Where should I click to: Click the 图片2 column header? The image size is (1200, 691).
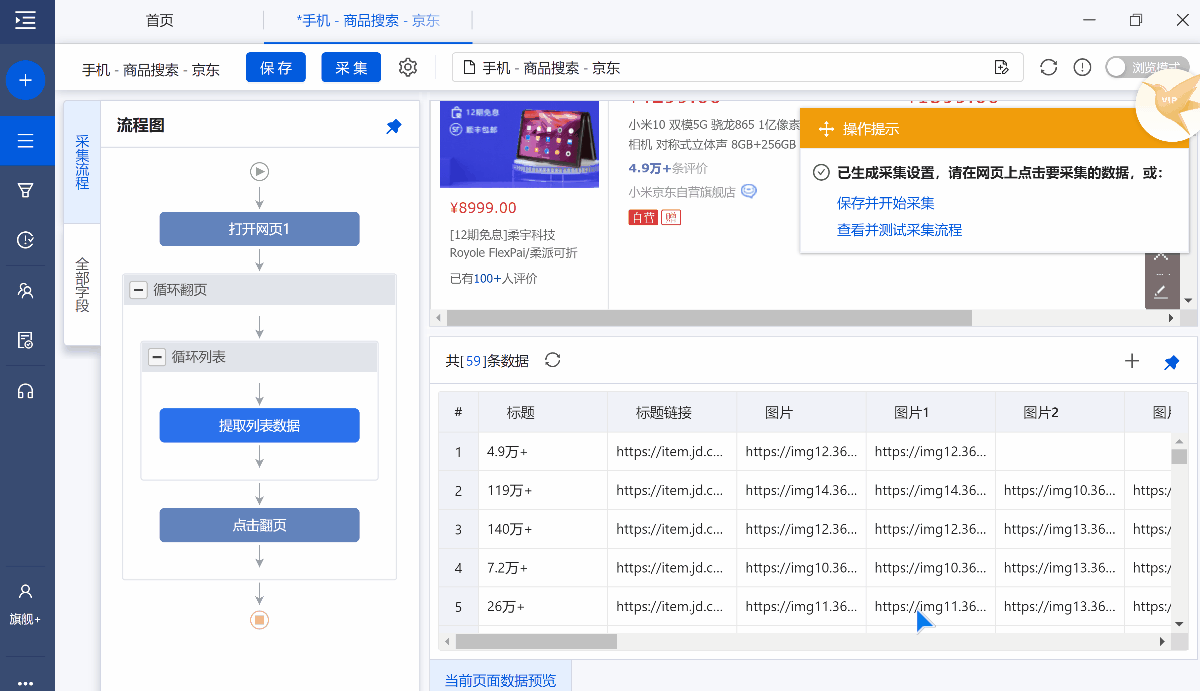pyautogui.click(x=1059, y=412)
